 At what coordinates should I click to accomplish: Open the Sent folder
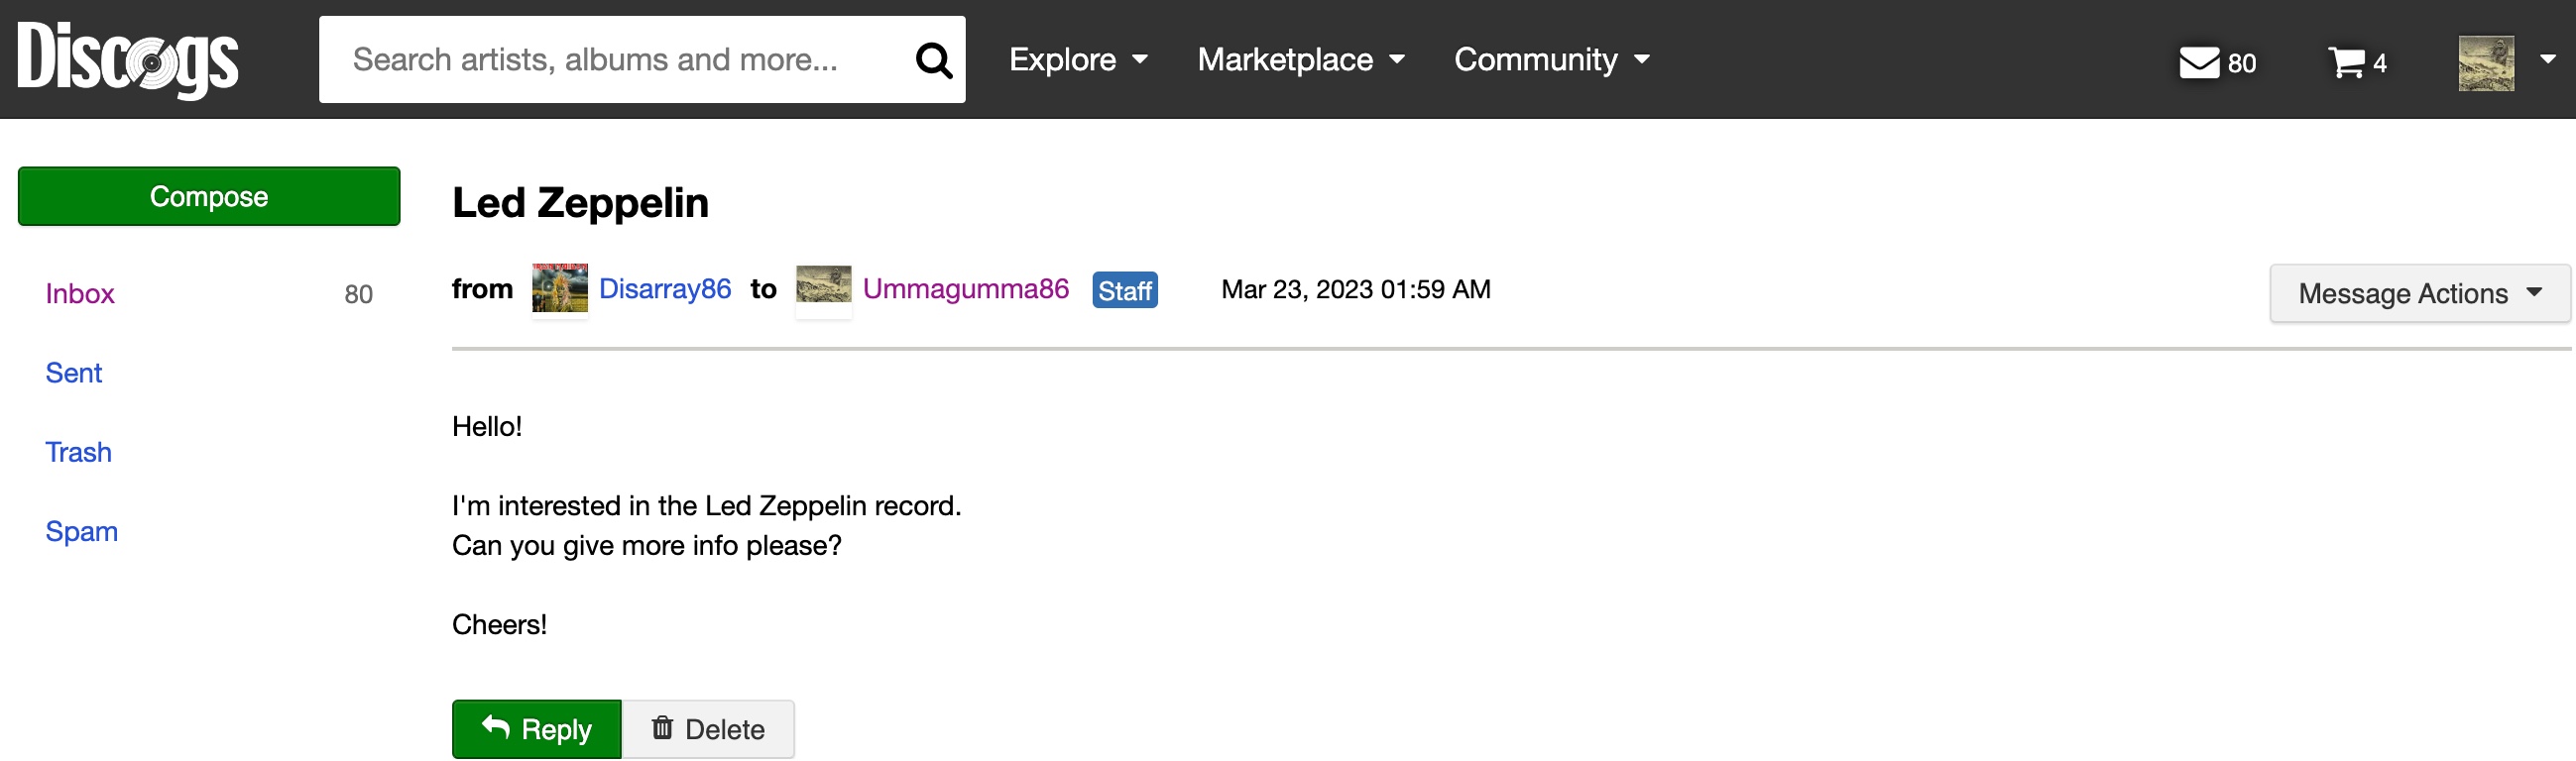[x=74, y=373]
